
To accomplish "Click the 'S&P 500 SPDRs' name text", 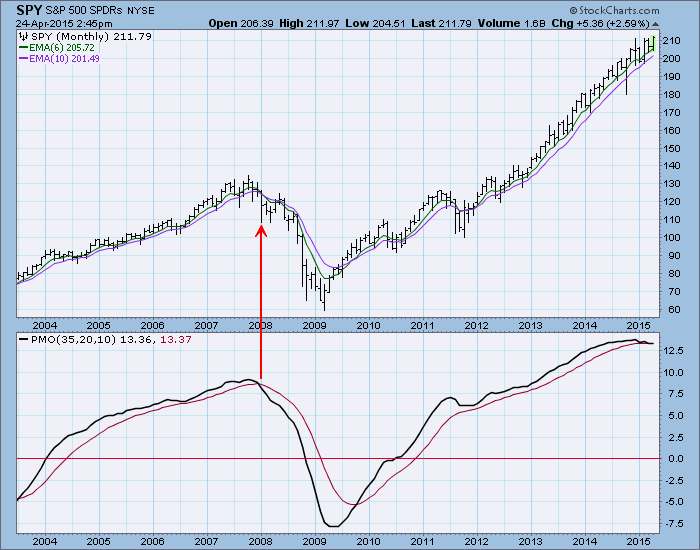I will 84,11.
